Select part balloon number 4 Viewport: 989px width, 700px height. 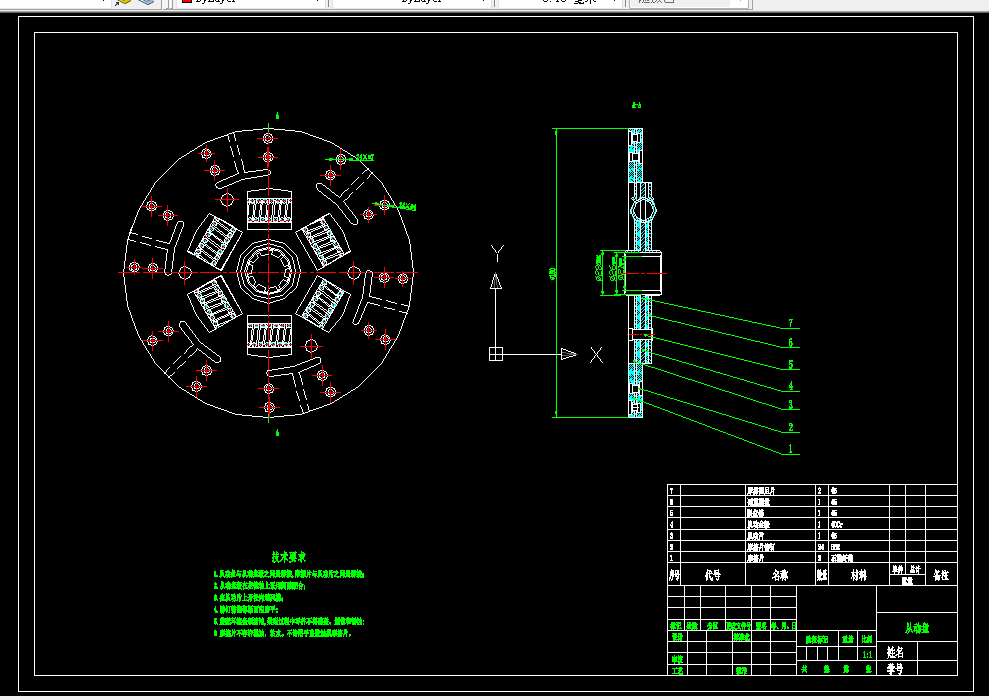tap(791, 385)
